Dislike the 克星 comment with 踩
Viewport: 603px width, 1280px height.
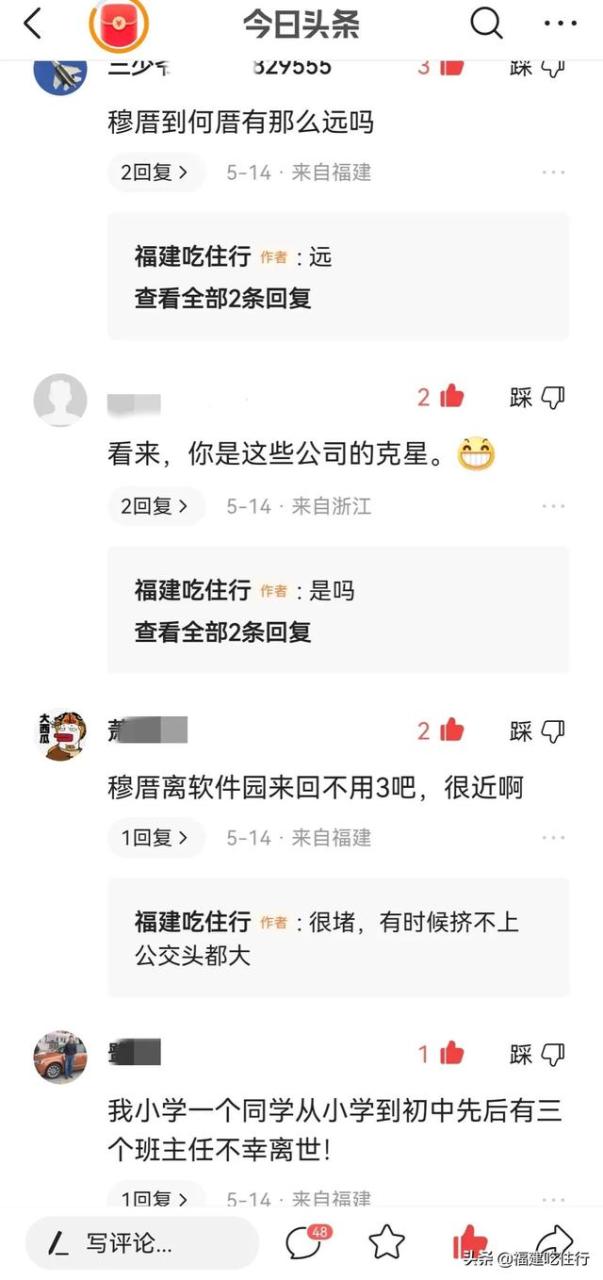coord(537,397)
